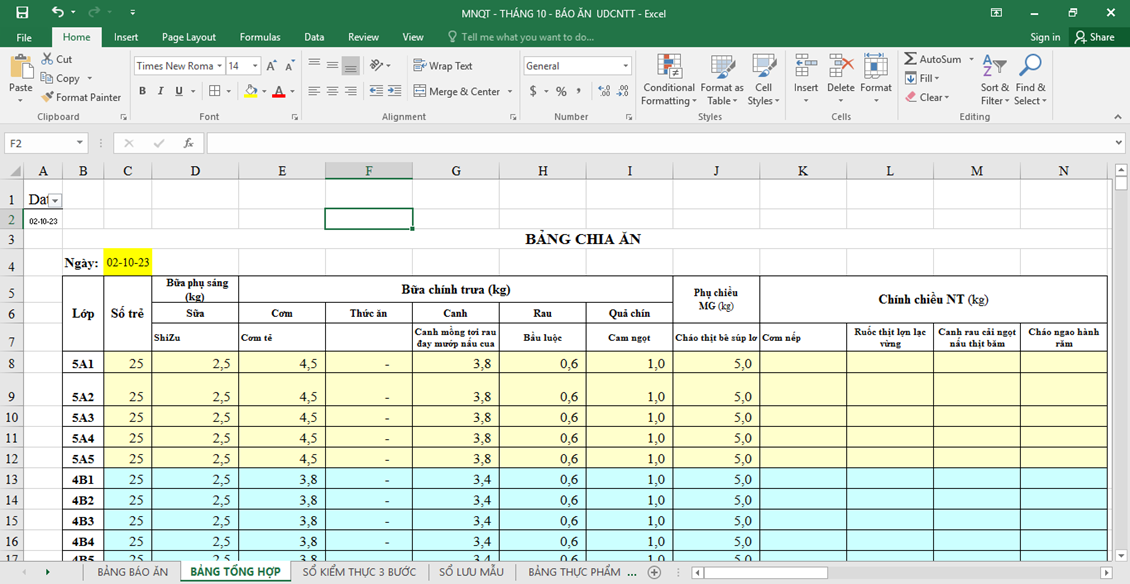Click the Share button

pos(1093,37)
